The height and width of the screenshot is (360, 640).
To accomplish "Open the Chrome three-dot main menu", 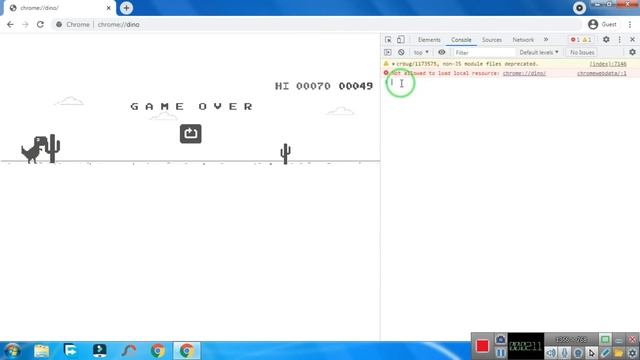I will 630,24.
